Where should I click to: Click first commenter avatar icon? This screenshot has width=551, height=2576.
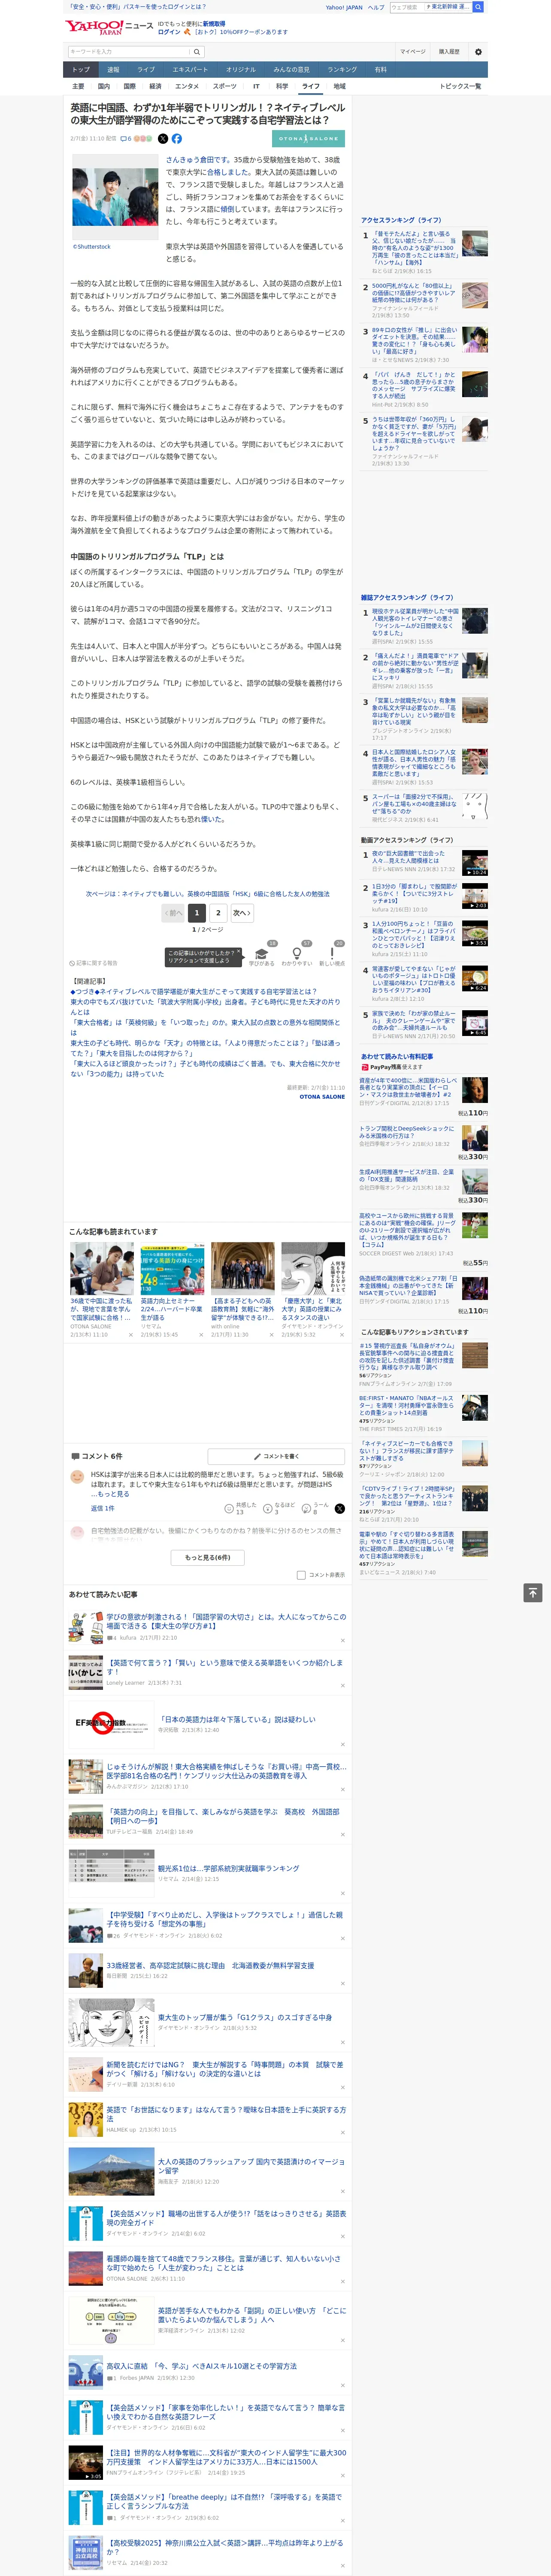tap(77, 1476)
